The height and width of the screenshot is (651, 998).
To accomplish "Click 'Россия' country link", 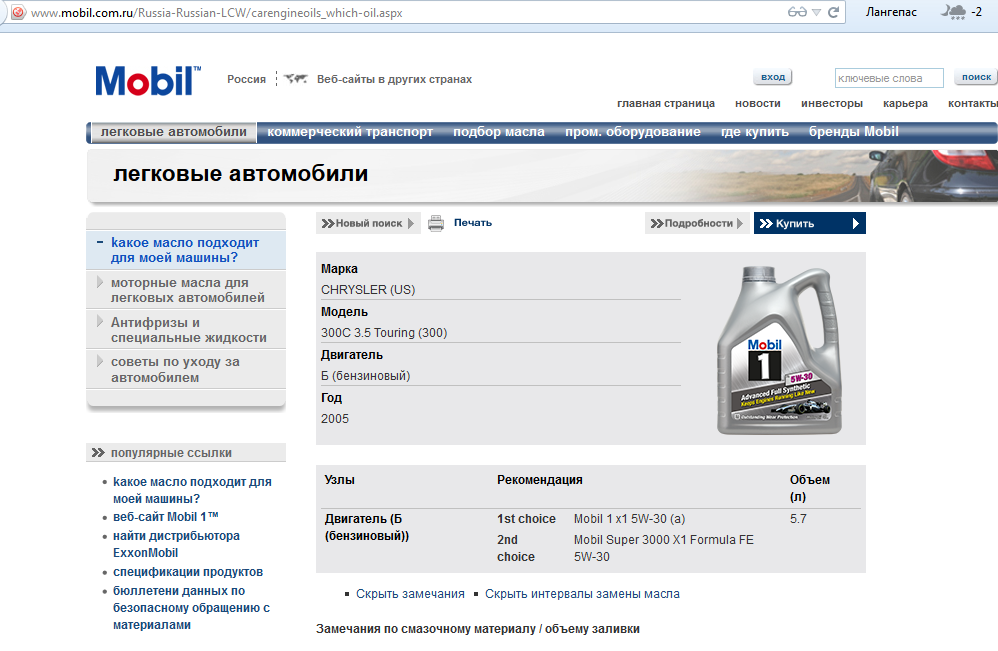I will click(246, 80).
